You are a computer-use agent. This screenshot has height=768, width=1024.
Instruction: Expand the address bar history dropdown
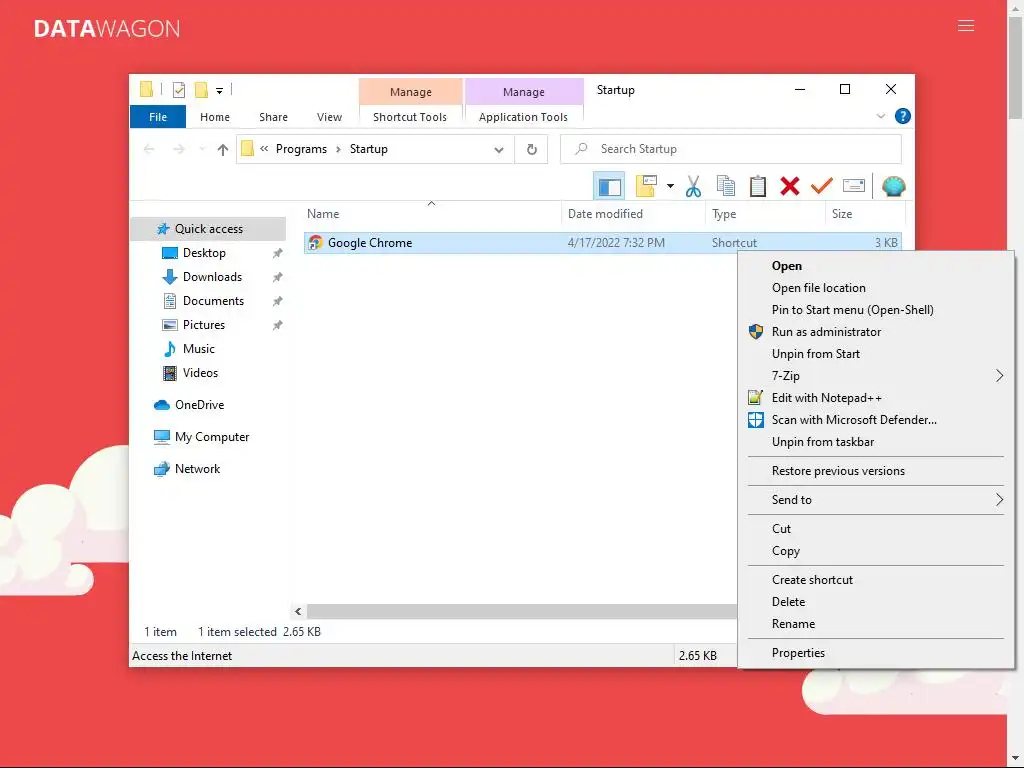tap(499, 150)
